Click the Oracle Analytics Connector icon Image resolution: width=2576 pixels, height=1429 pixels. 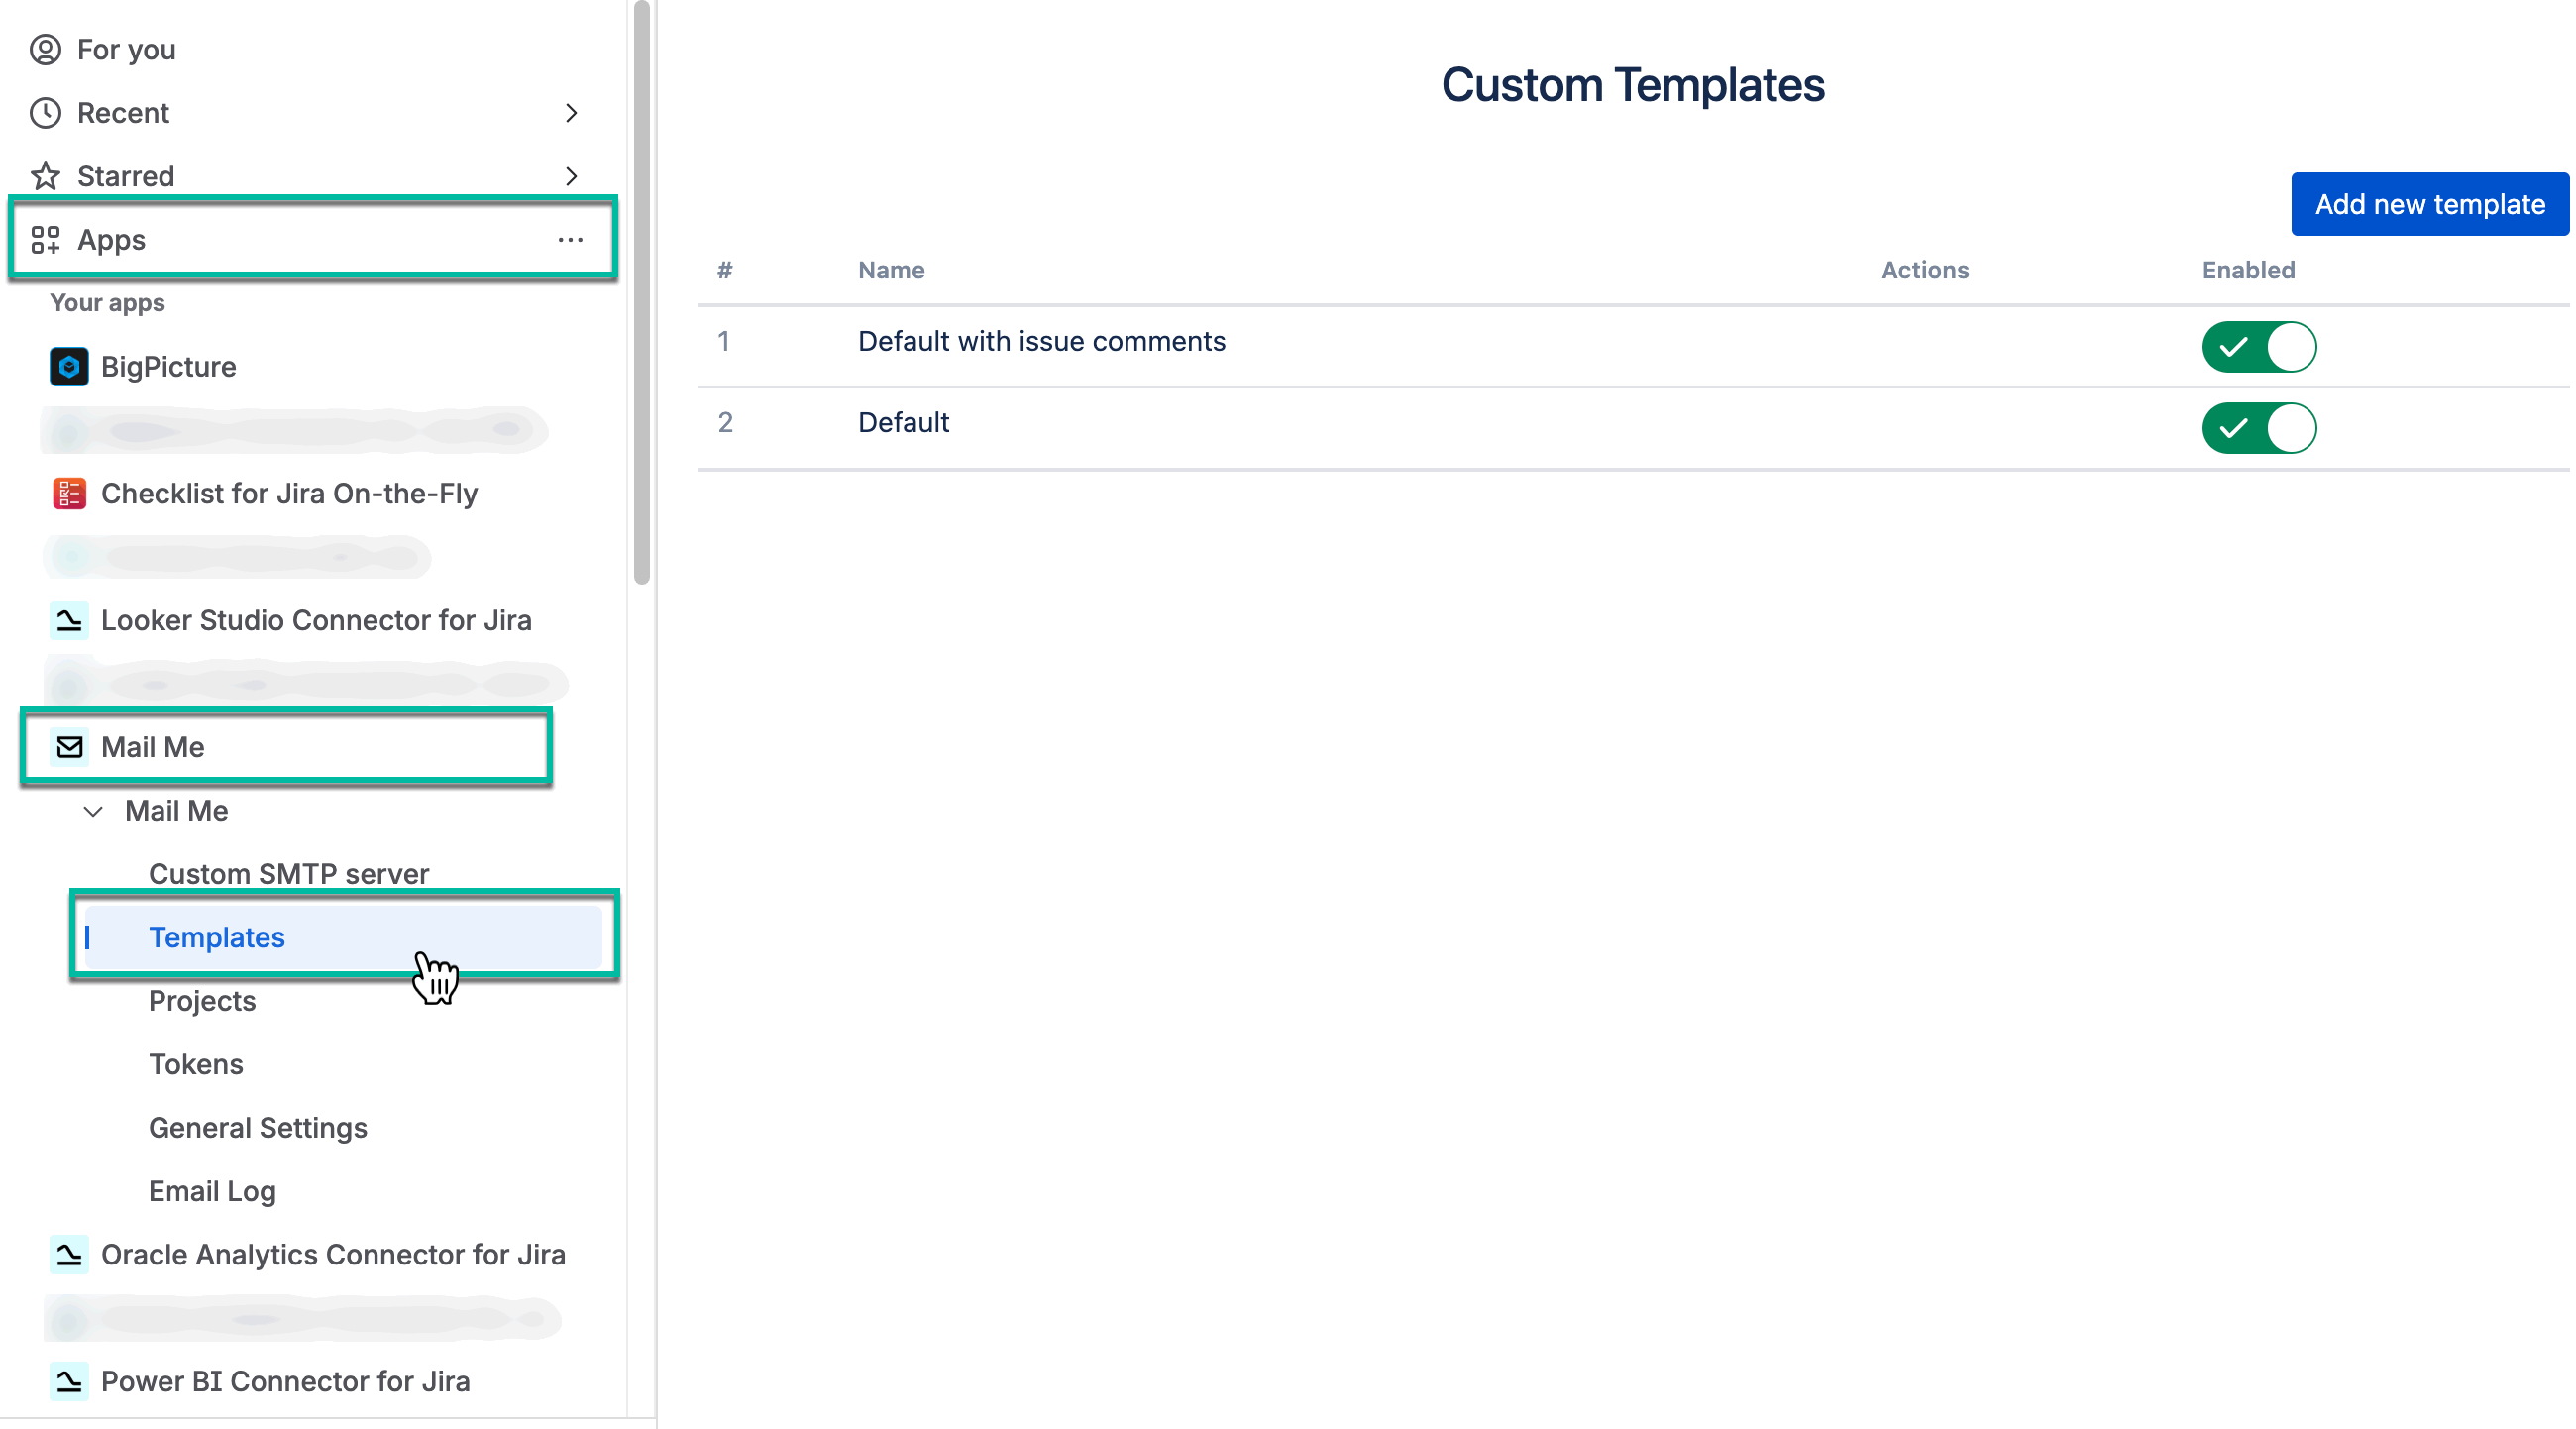[x=69, y=1255]
